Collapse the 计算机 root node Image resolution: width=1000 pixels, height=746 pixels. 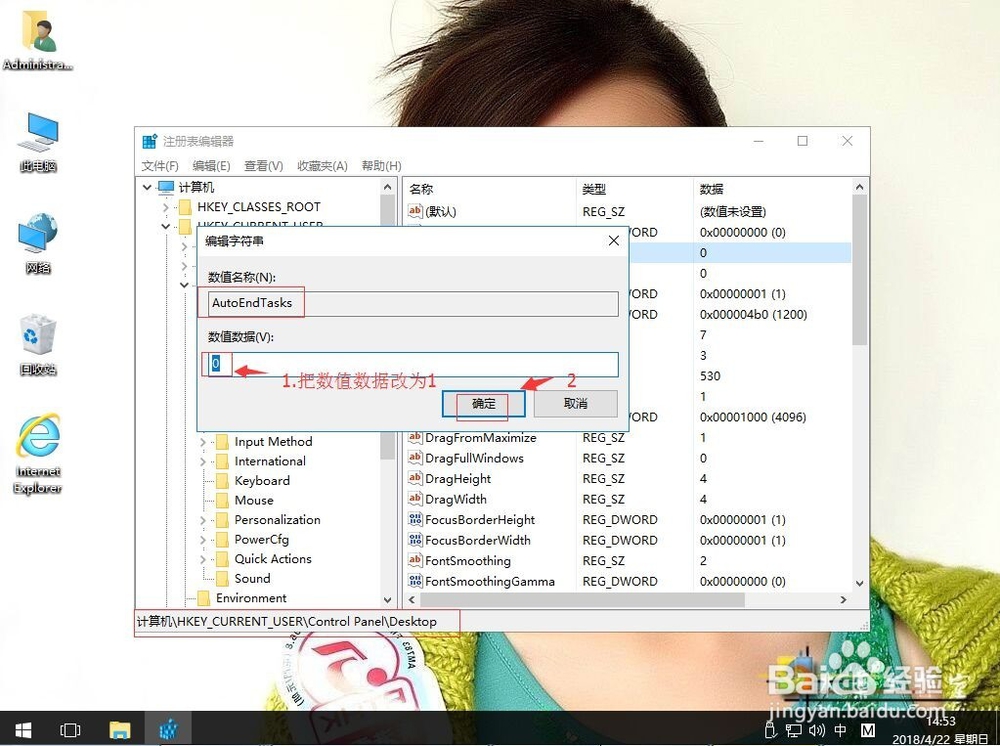click(147, 187)
